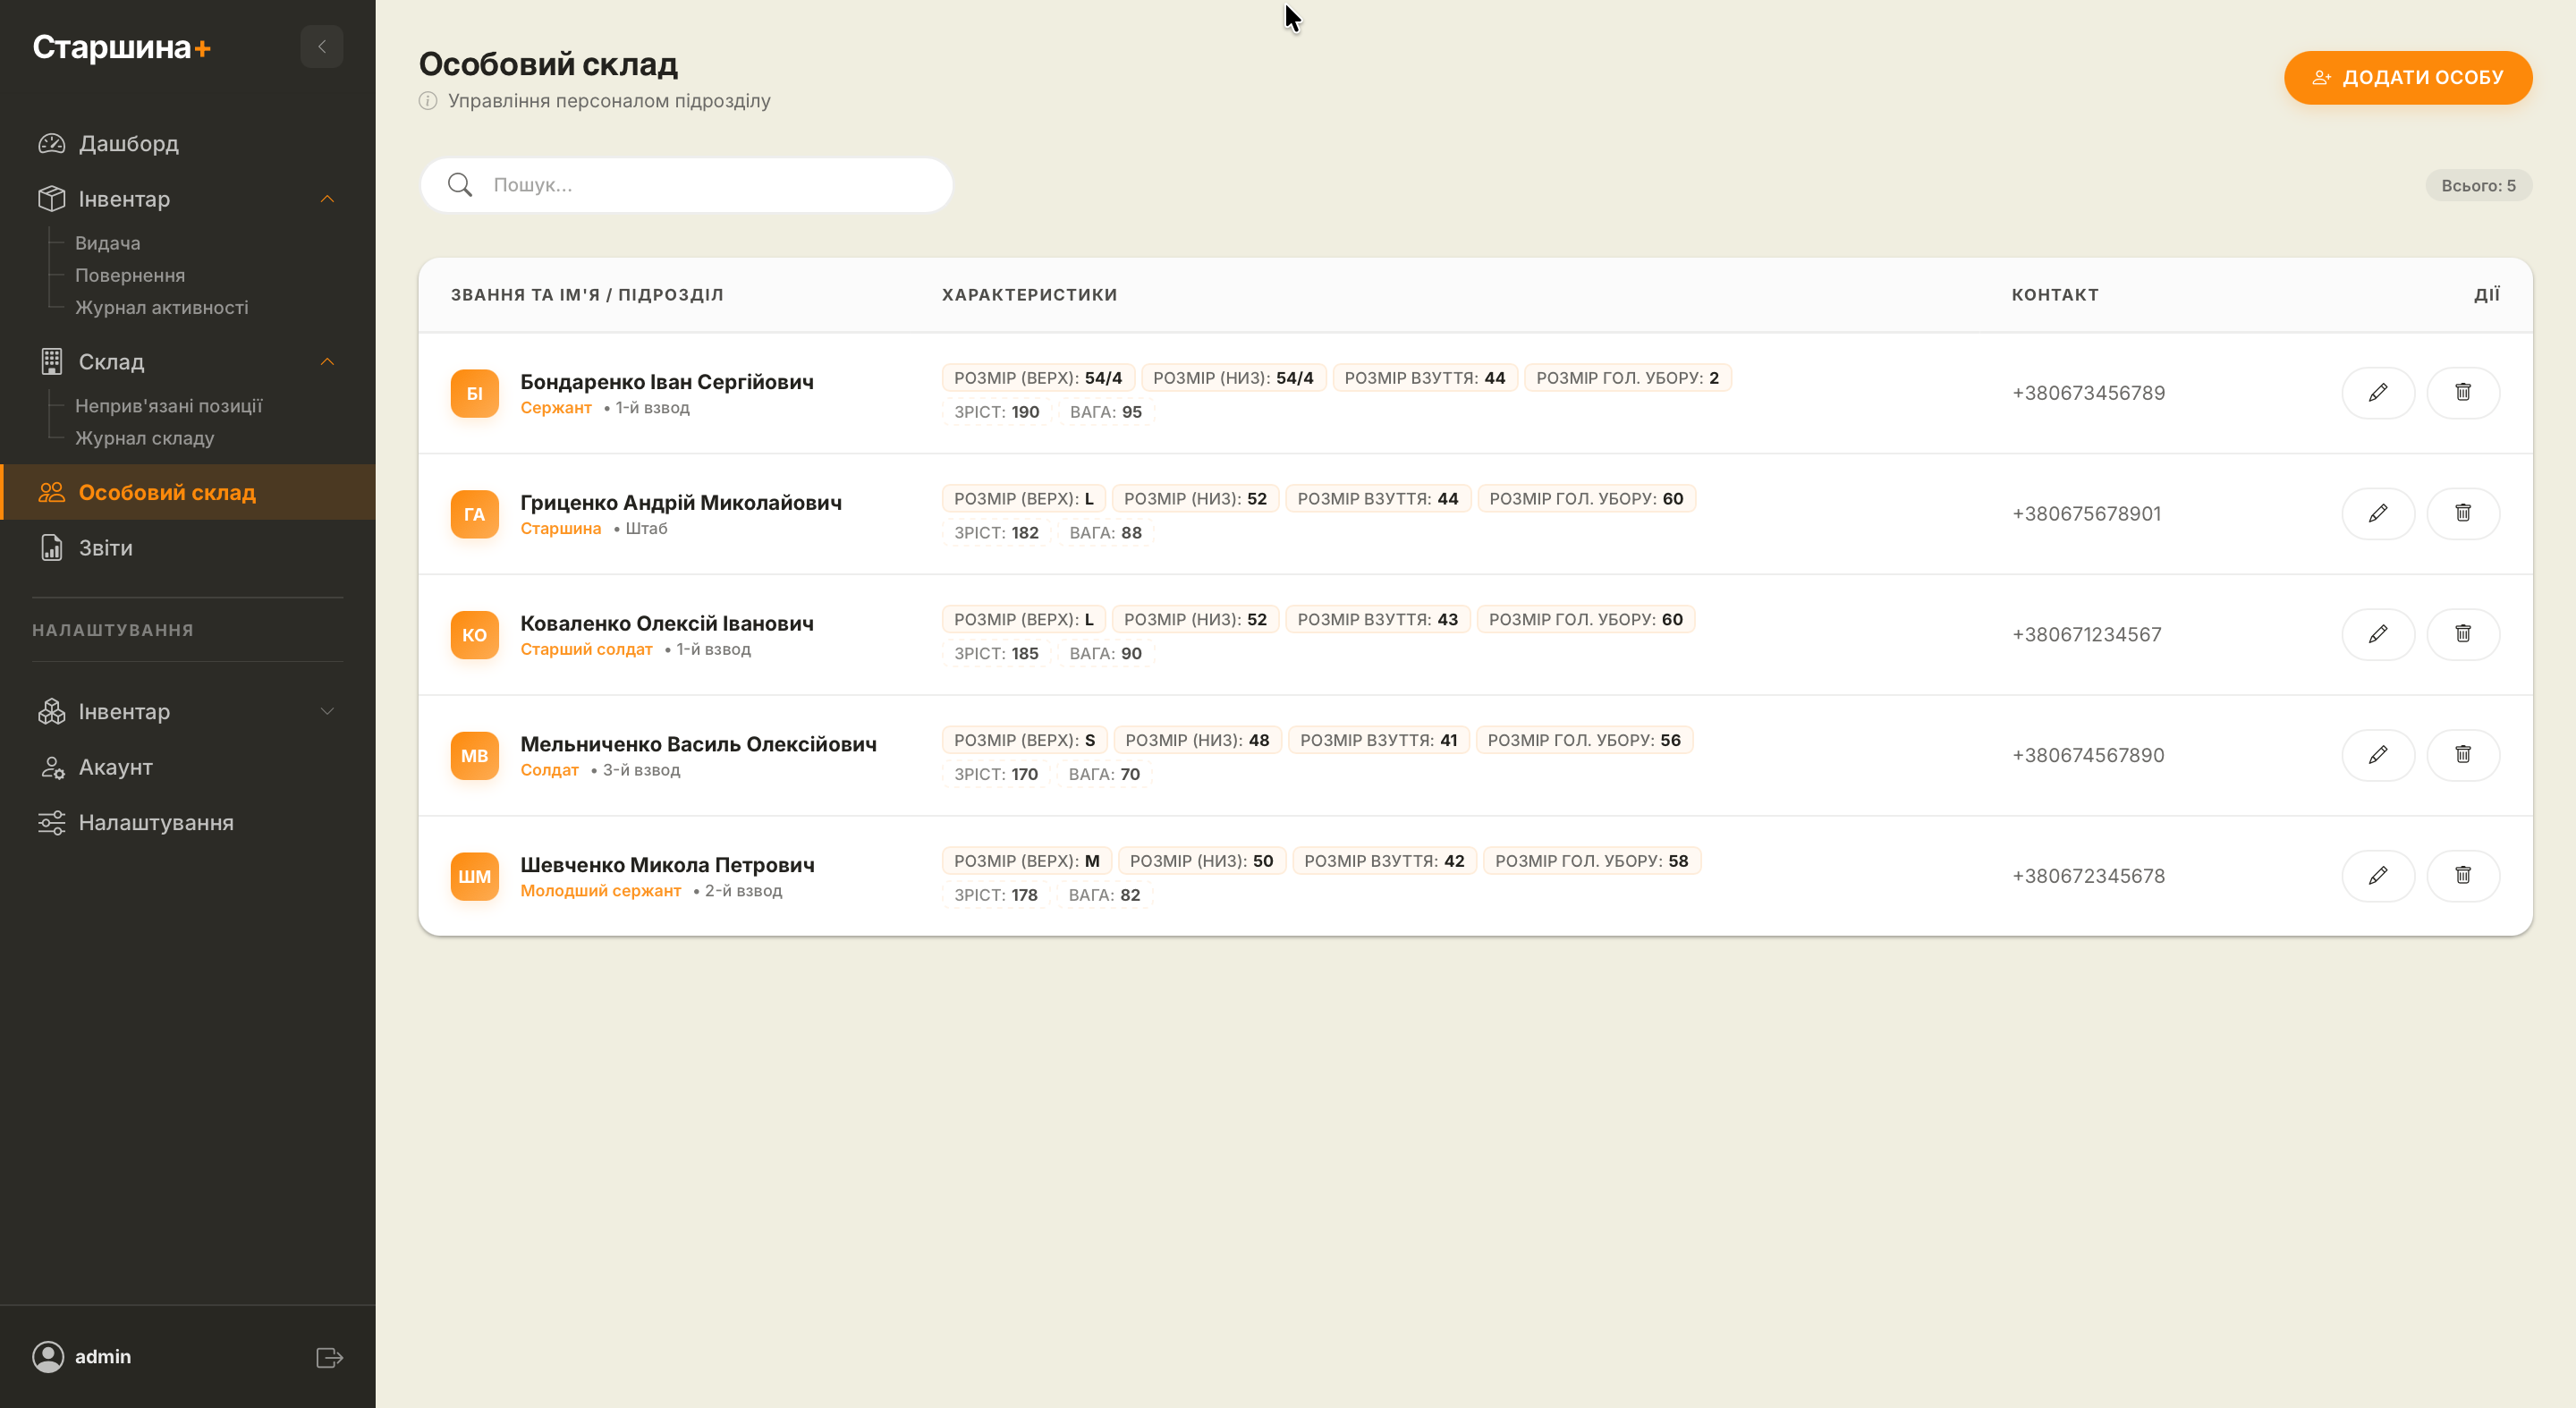Viewport: 2576px width, 1408px height.
Task: Delete Гриценко Андрій Миколайович with trash icon
Action: tap(2462, 513)
